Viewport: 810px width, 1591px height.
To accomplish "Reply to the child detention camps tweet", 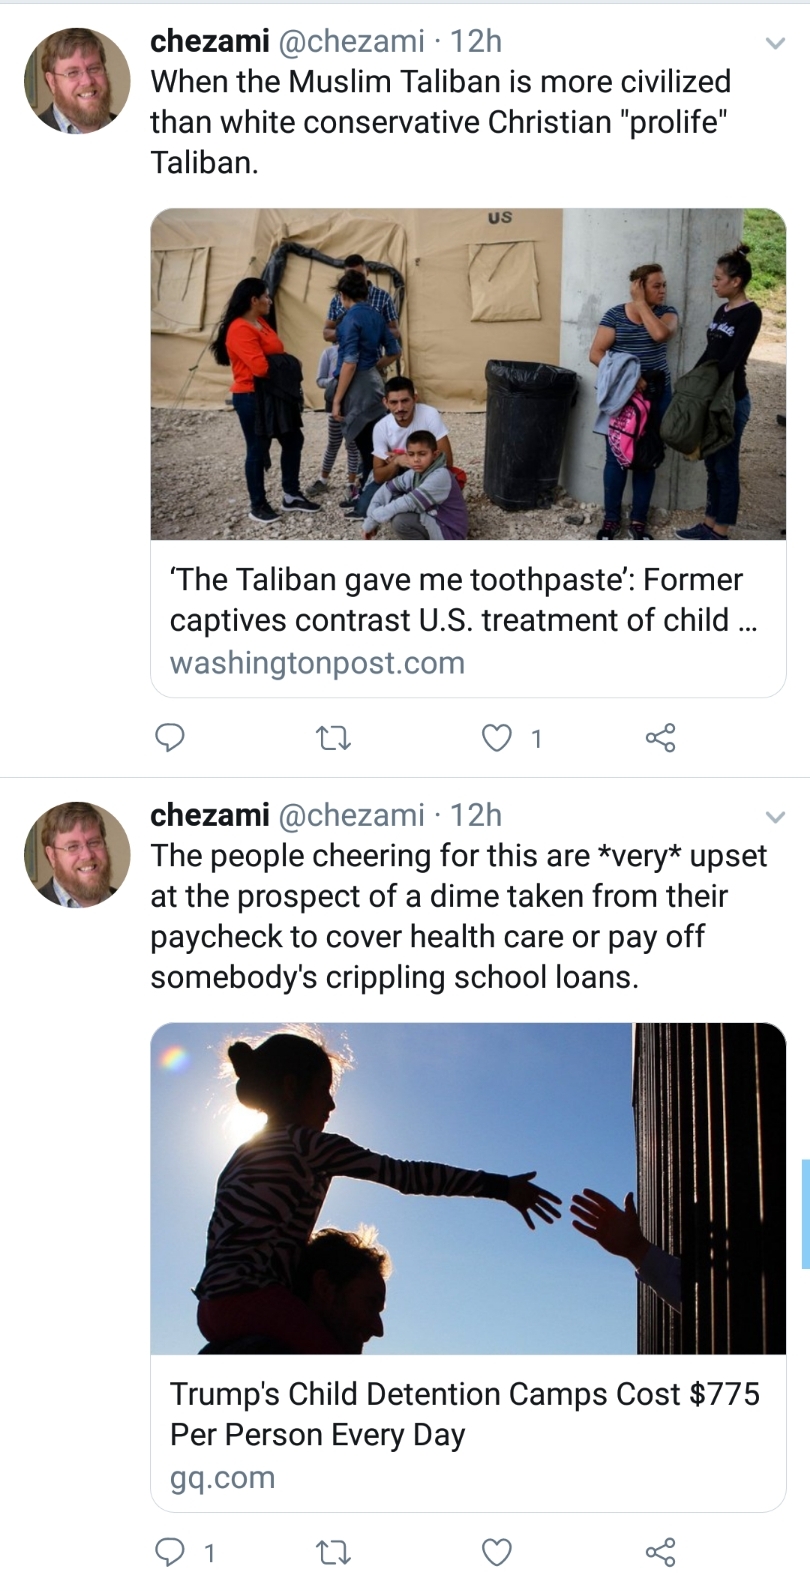I will pyautogui.click(x=170, y=1552).
